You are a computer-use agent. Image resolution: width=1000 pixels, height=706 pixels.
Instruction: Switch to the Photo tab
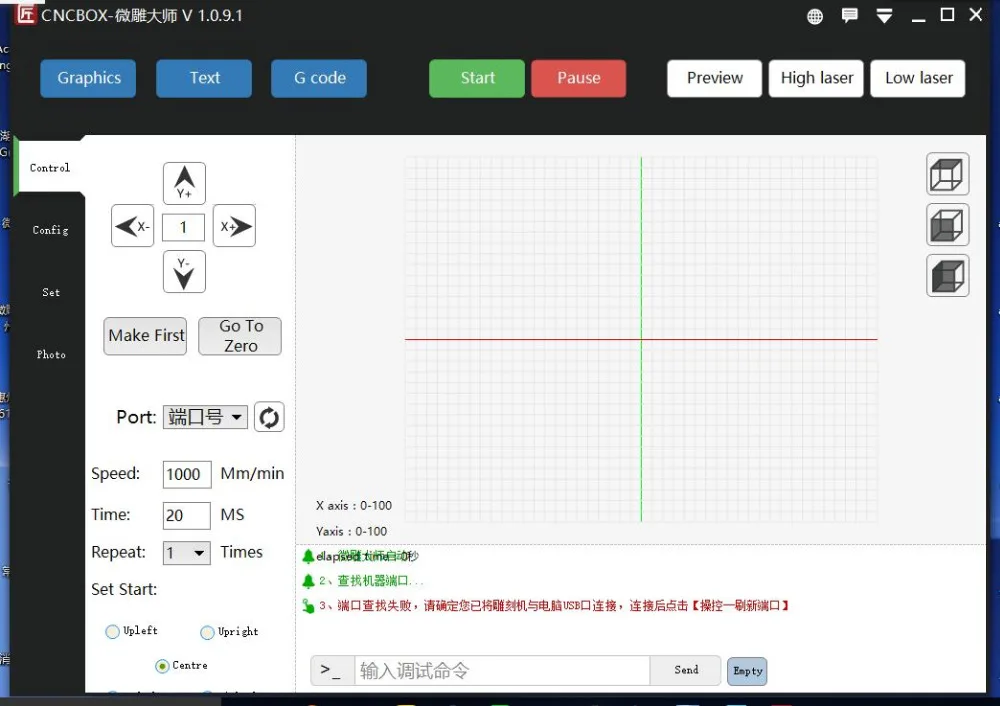(50, 355)
